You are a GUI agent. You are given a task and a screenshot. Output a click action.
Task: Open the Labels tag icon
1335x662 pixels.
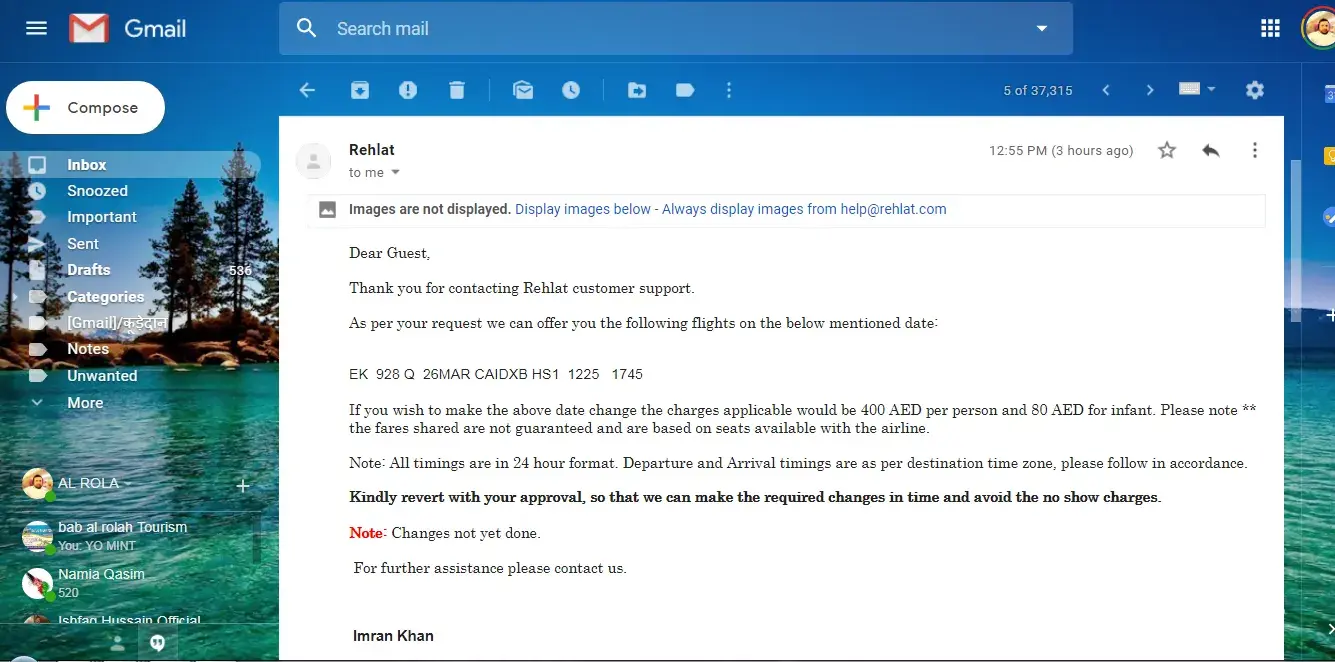(x=685, y=90)
